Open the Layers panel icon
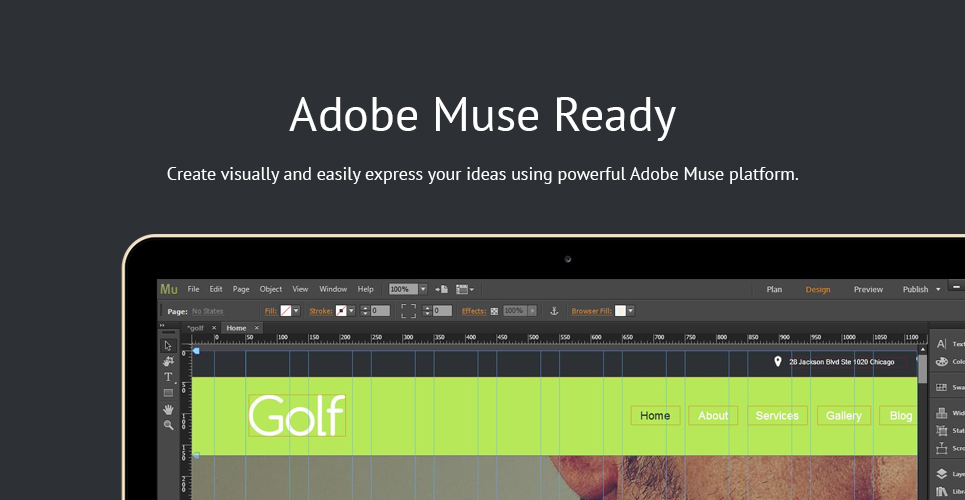This screenshot has height=500, width=965. (x=941, y=474)
